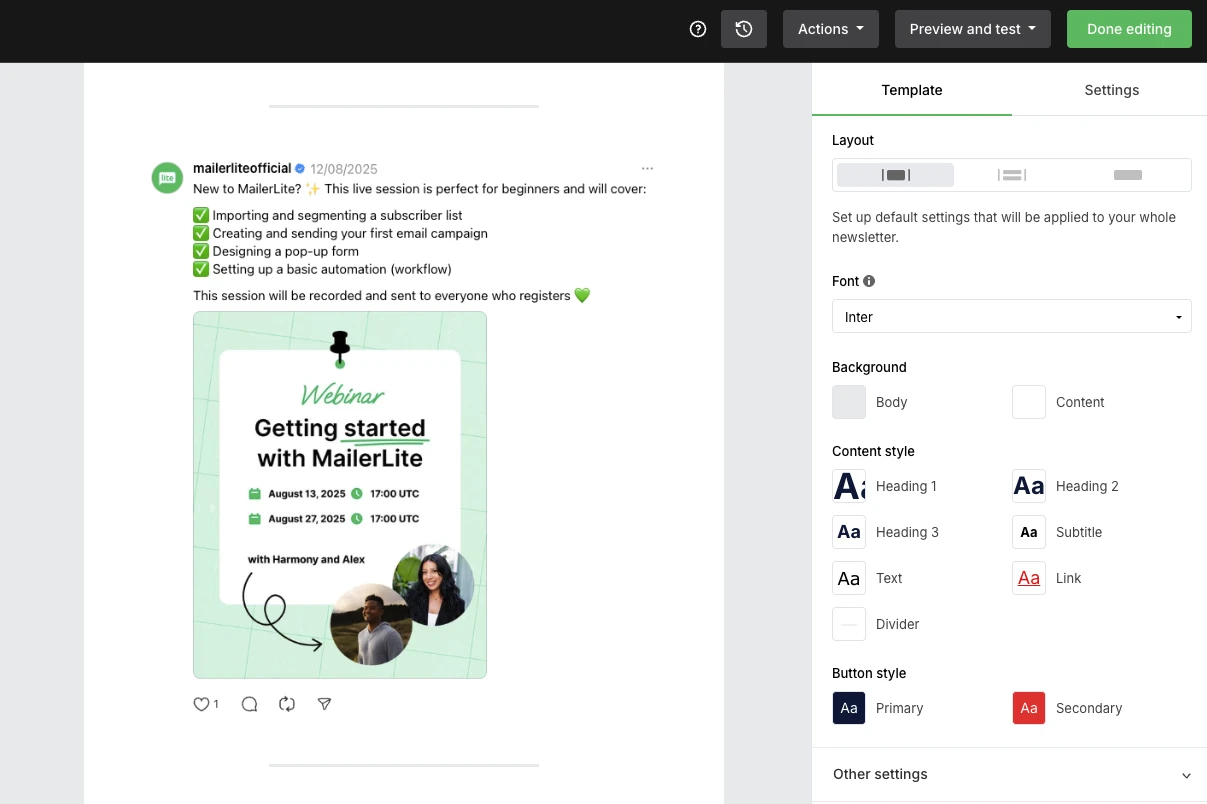The height and width of the screenshot is (804, 1207).
Task: Select the middle layout option with lines
Action: coord(1012,175)
